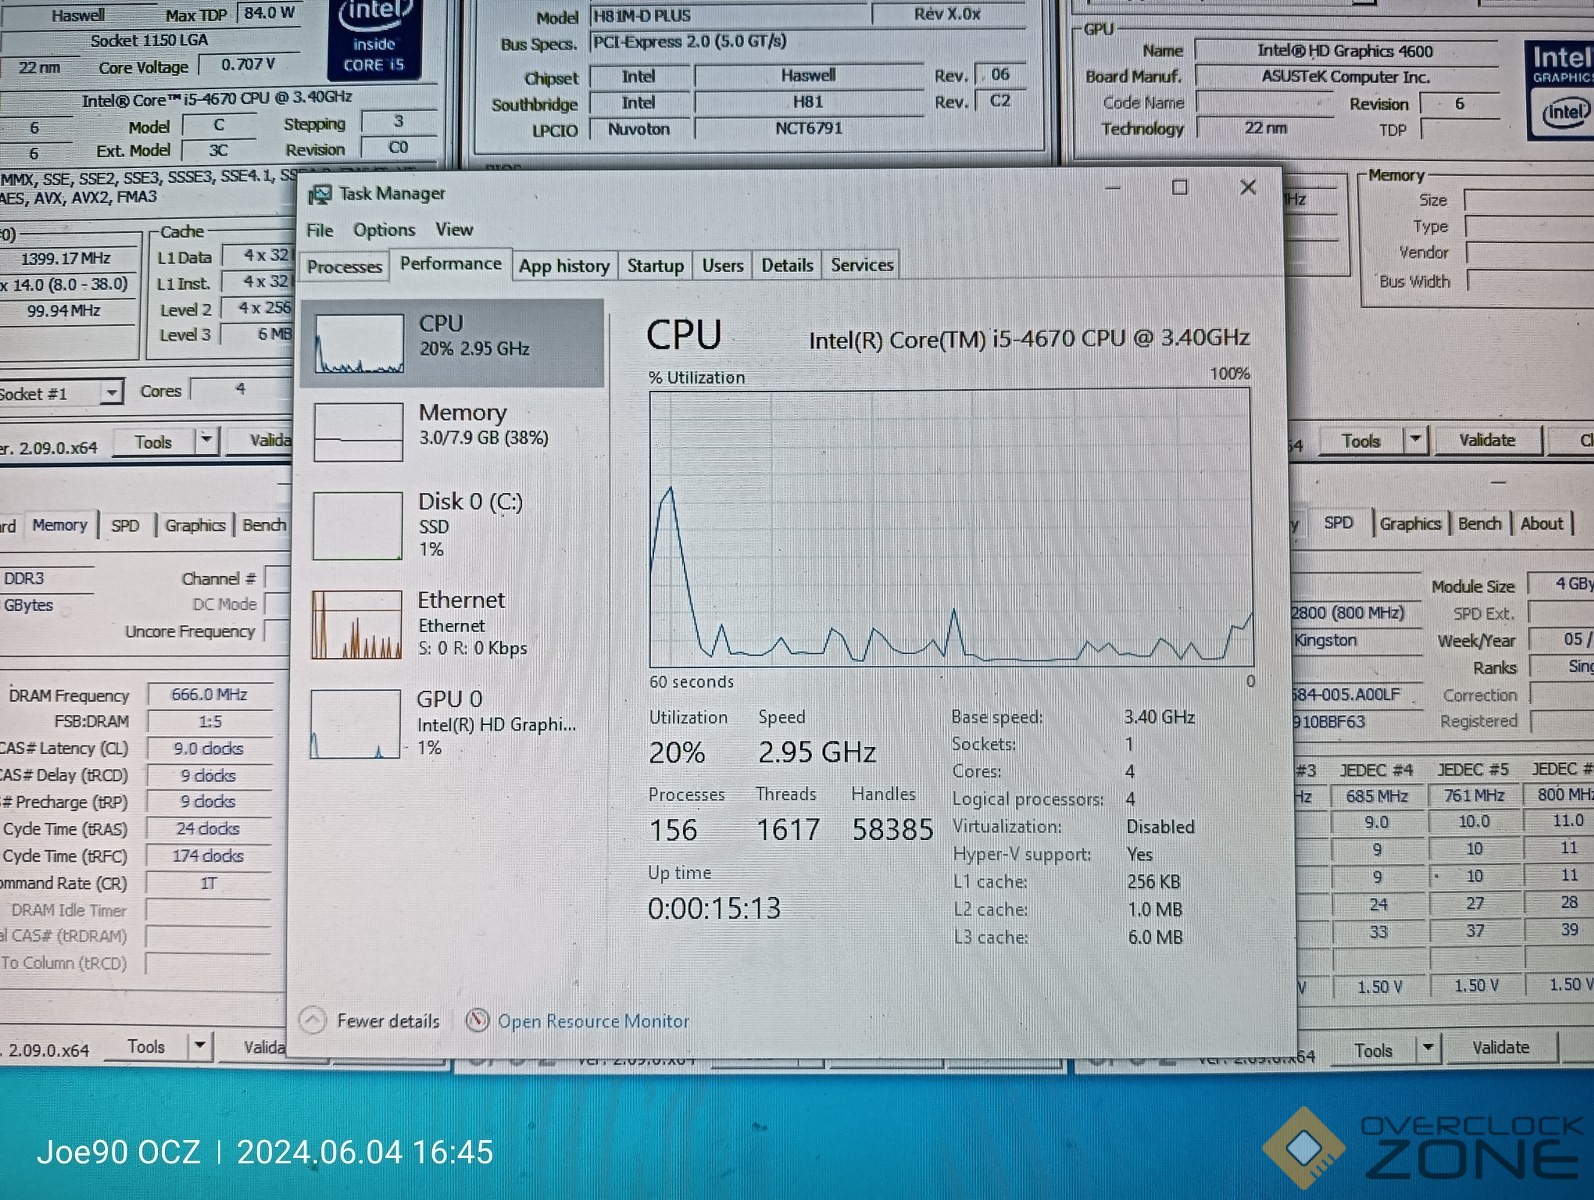Open the View menu in Task Manager

click(454, 230)
